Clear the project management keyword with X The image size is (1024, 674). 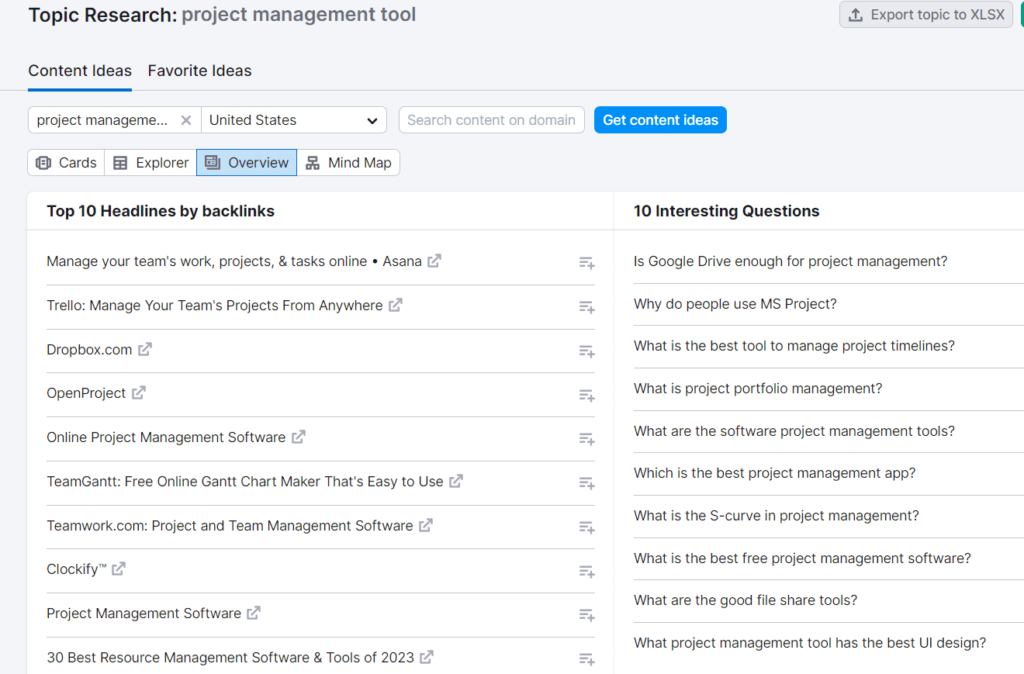point(186,120)
